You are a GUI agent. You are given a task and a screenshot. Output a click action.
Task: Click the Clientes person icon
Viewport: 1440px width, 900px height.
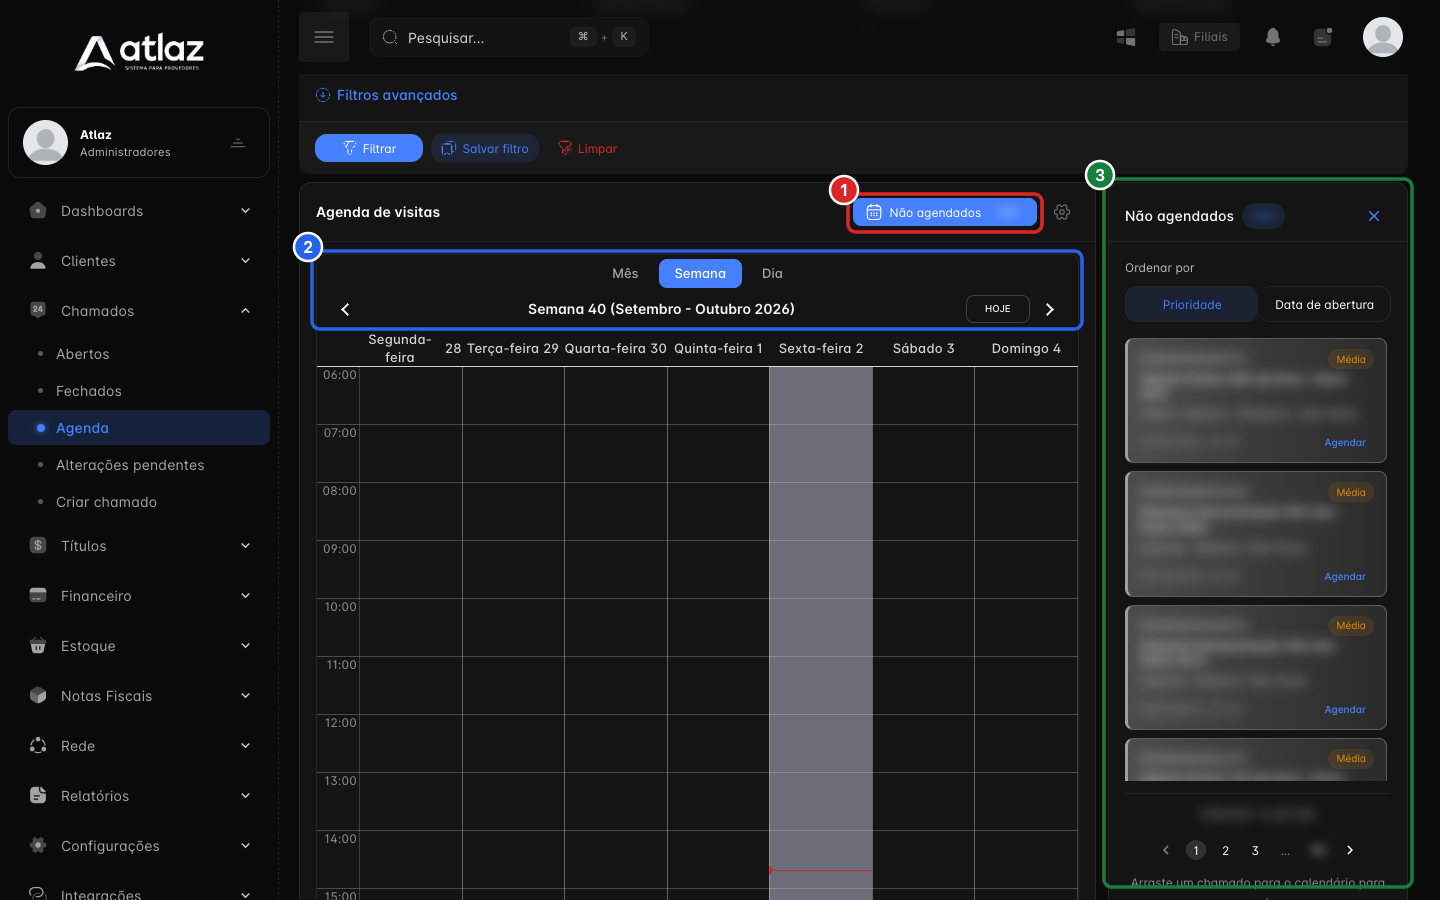(x=38, y=261)
